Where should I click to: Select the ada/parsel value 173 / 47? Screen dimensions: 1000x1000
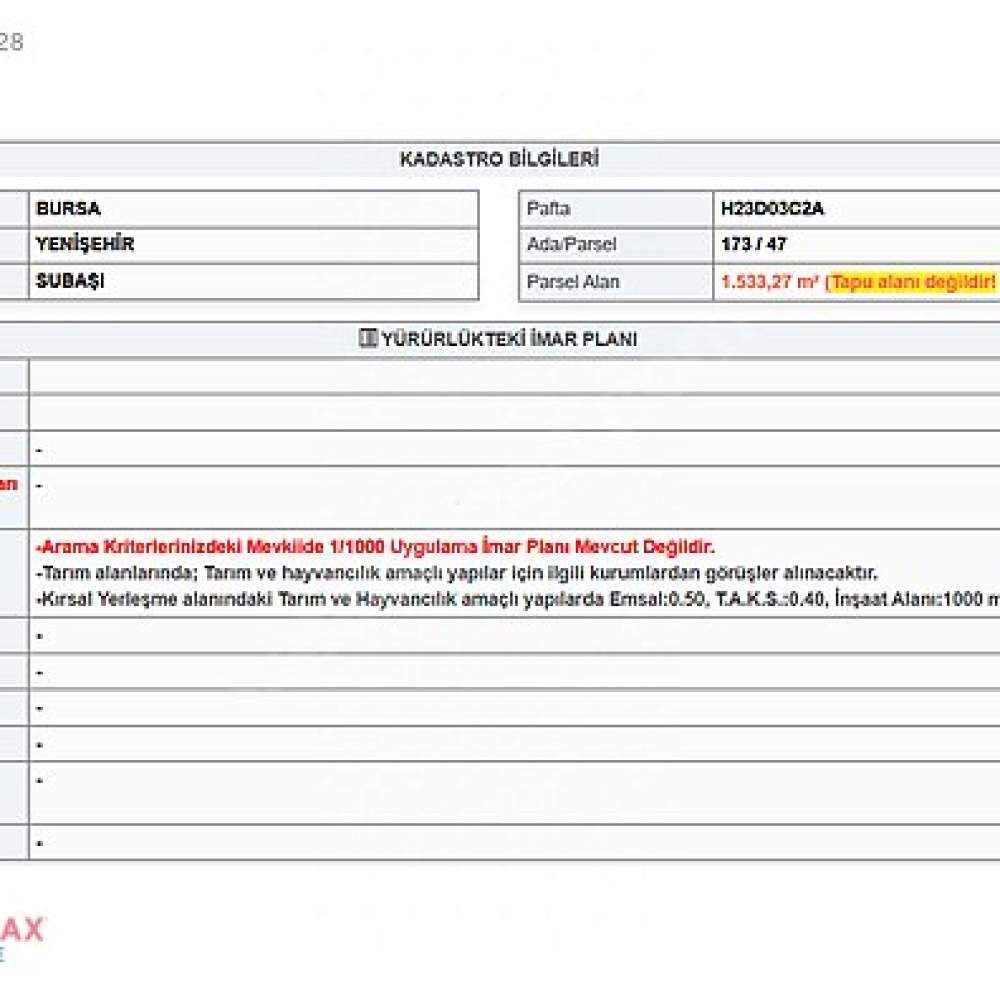click(x=754, y=244)
